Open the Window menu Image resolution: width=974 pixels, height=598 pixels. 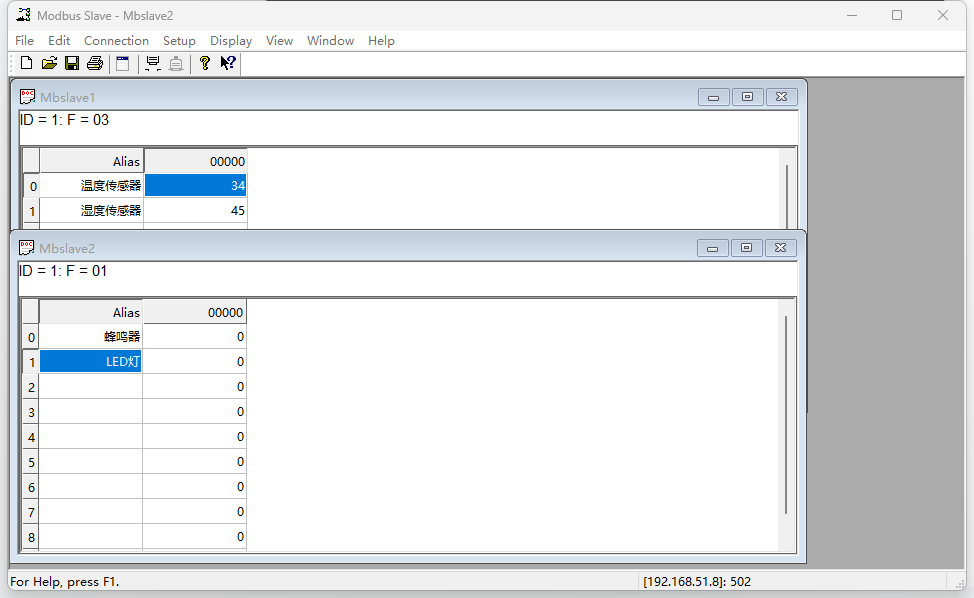[330, 40]
